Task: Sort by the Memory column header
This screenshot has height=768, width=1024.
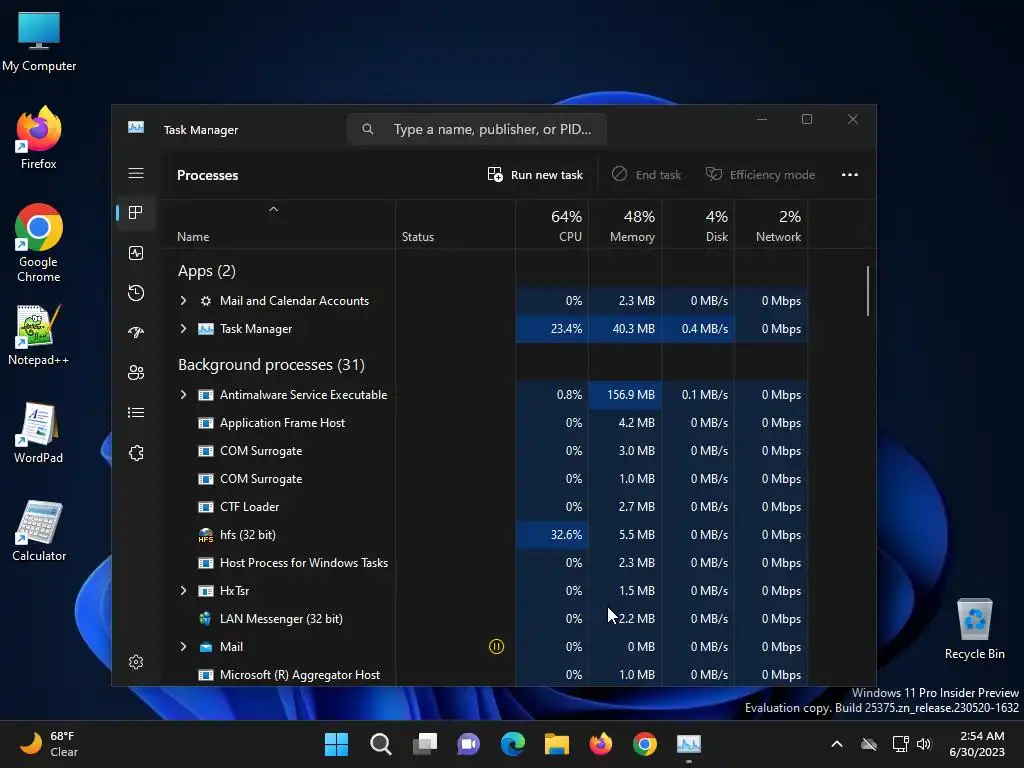Action: 625,225
